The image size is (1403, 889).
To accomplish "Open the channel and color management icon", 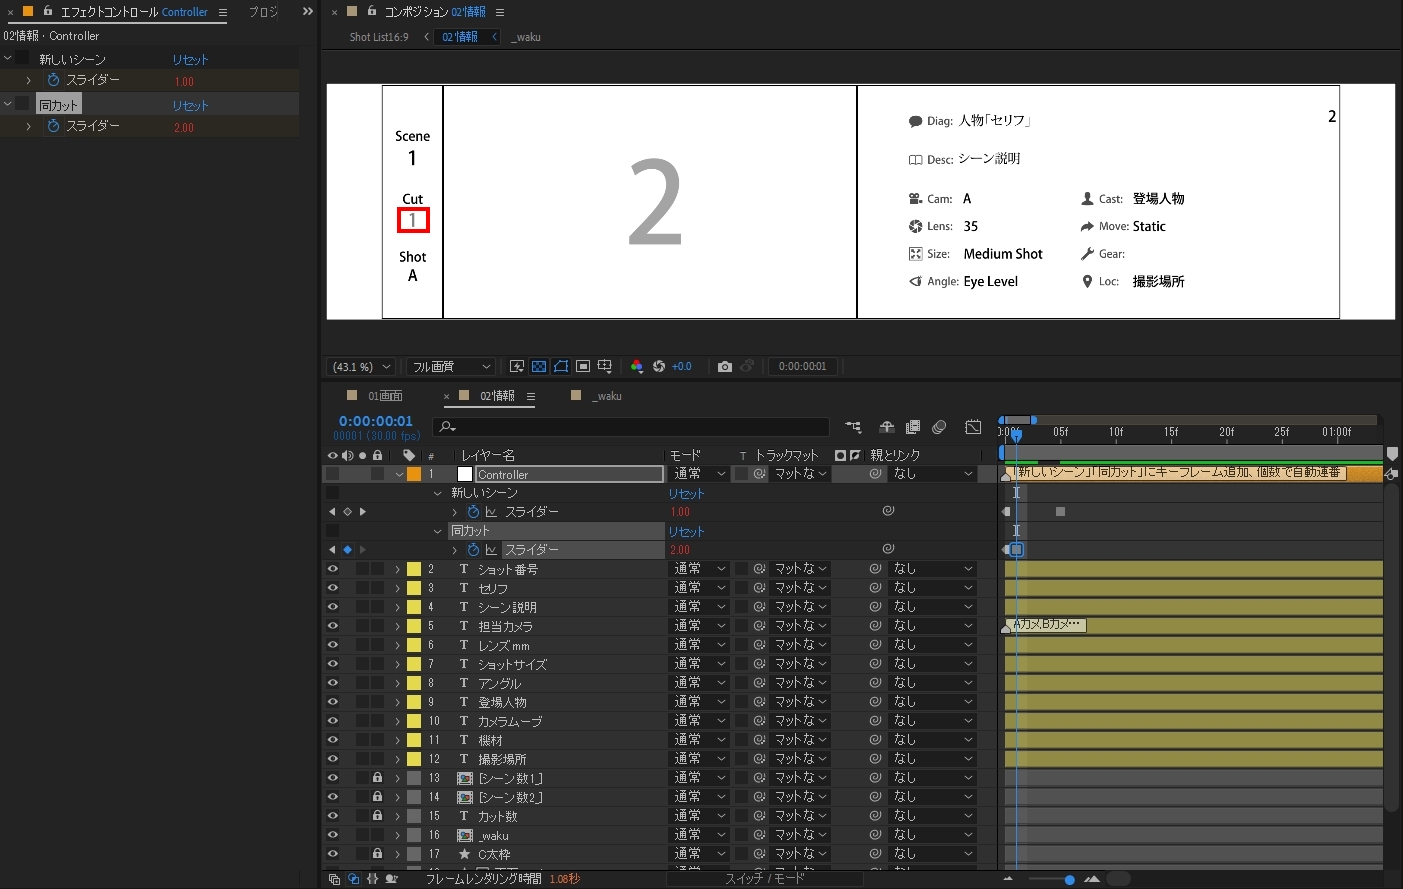I will point(637,367).
